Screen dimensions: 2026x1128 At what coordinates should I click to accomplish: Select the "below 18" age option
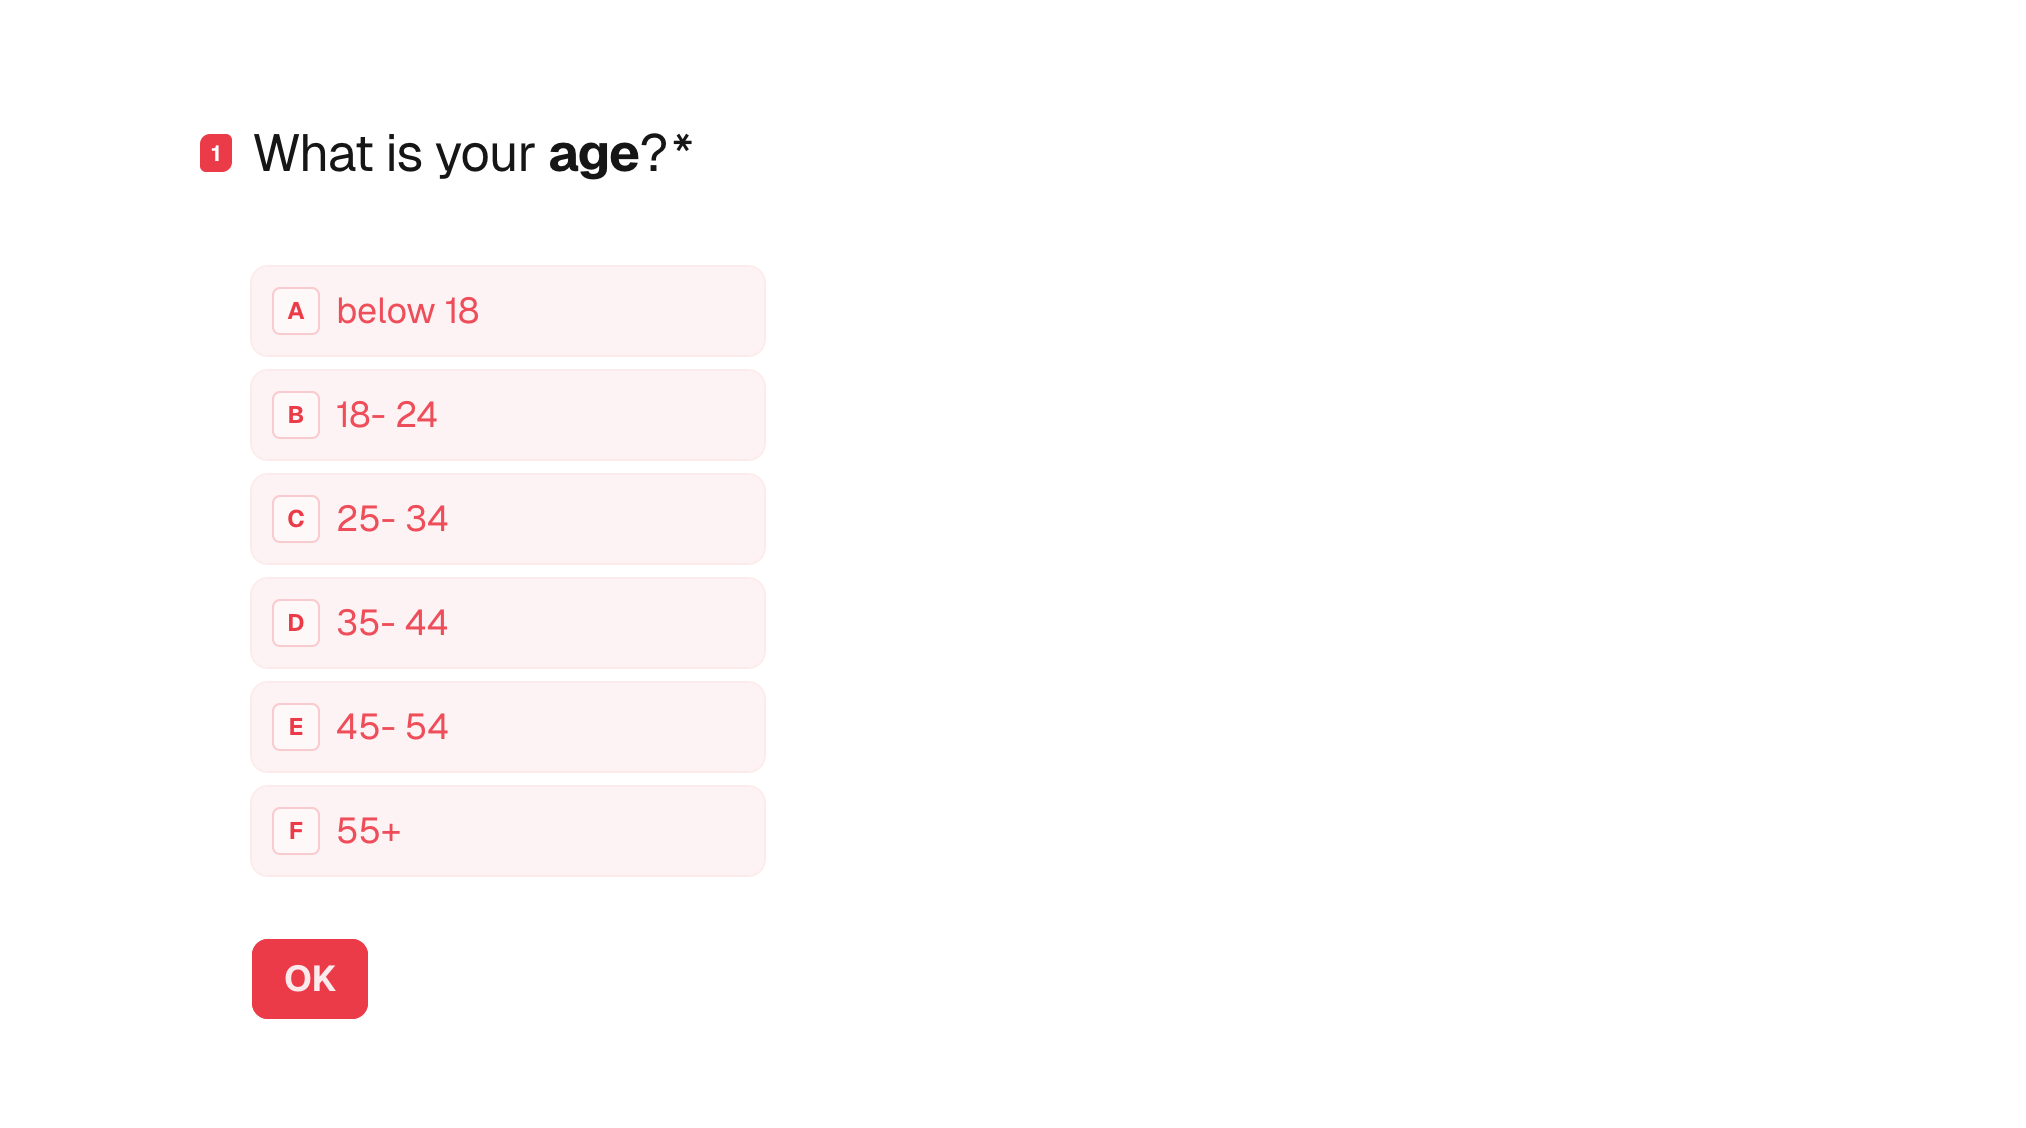tap(508, 311)
